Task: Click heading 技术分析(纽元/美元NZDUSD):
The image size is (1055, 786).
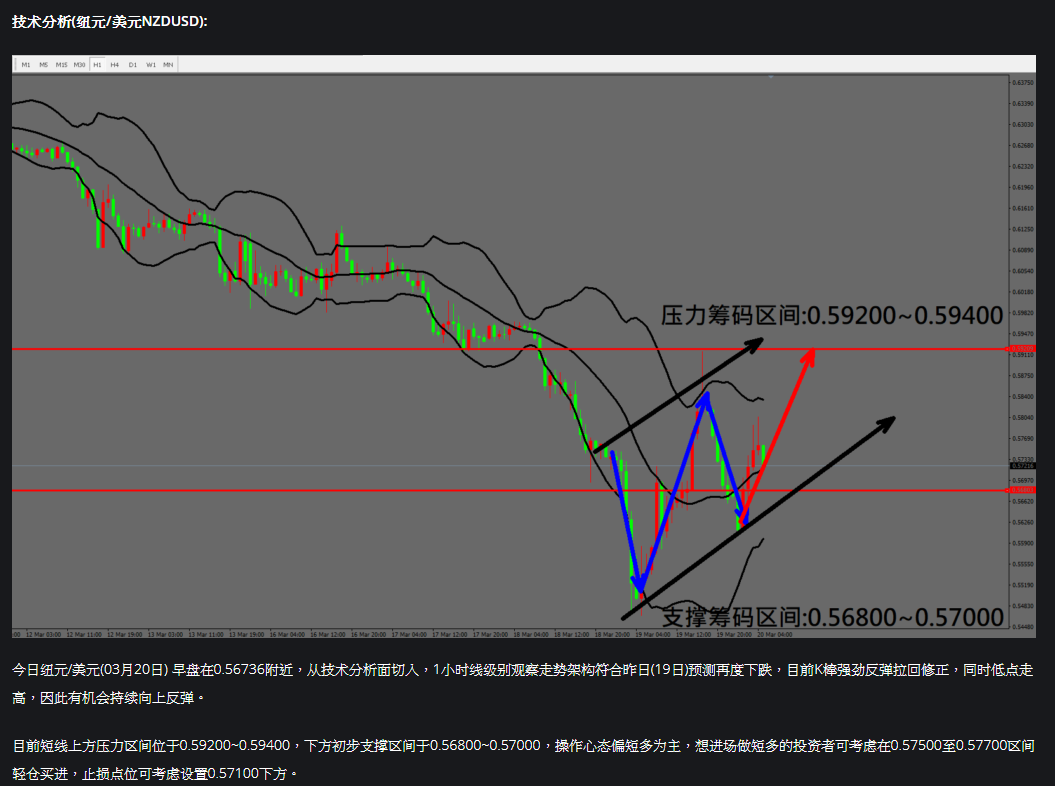Action: tap(110, 22)
